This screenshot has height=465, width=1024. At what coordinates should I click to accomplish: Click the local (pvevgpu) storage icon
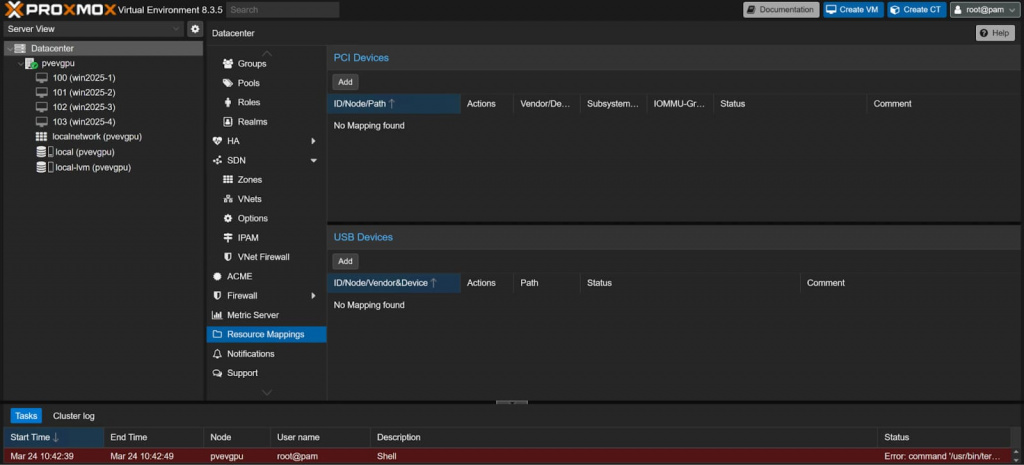44,152
